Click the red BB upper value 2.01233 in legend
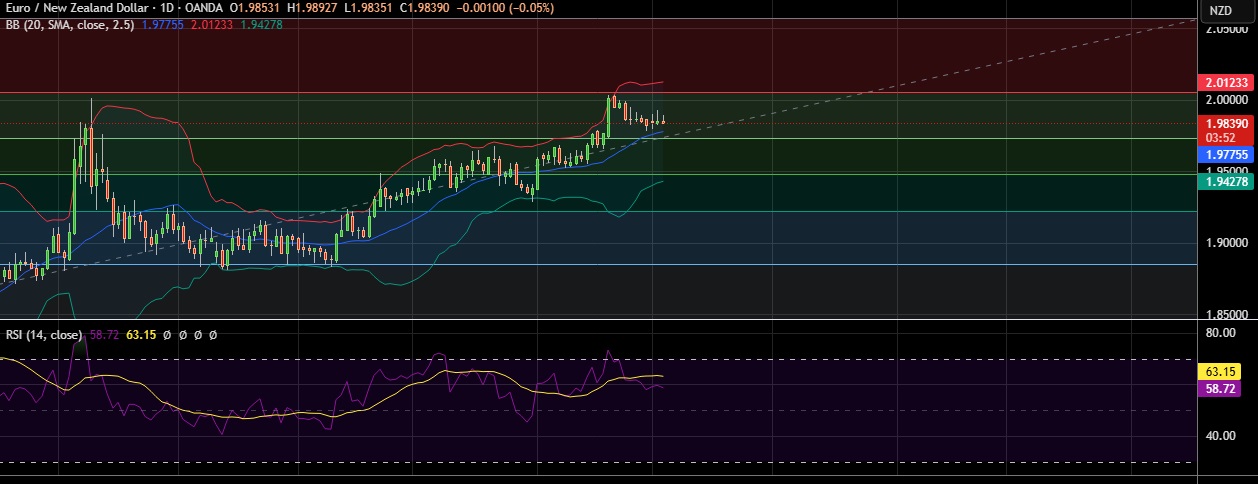This screenshot has width=1258, height=484. 211,24
